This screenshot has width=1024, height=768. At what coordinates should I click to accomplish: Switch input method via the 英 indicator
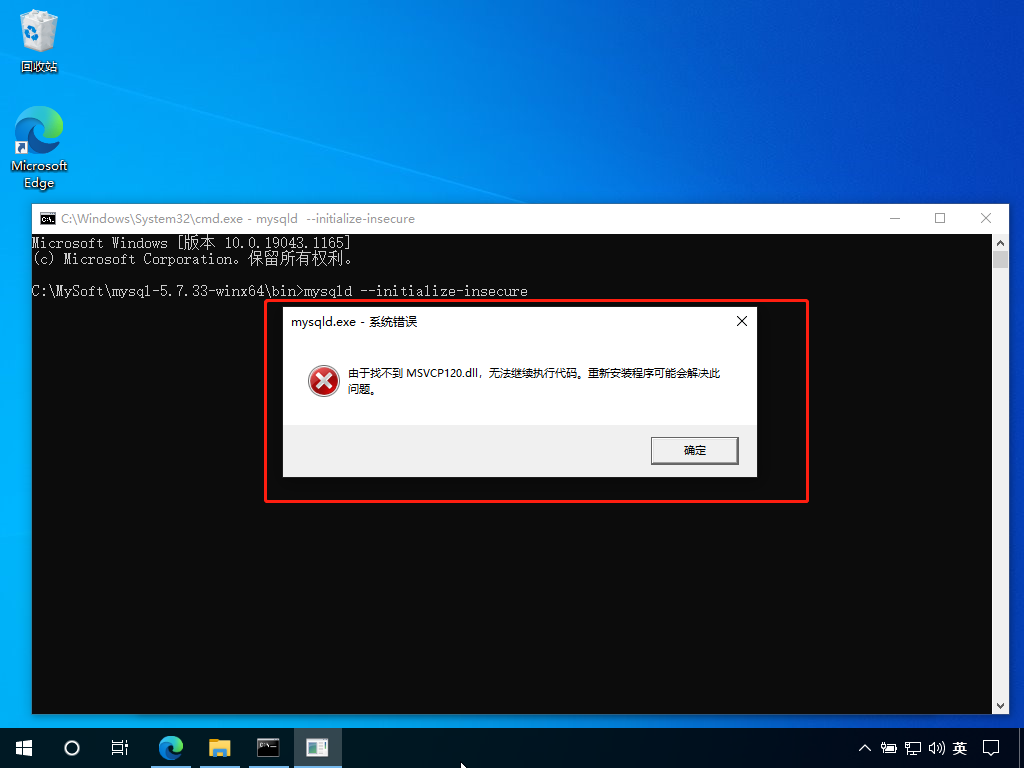pos(961,747)
